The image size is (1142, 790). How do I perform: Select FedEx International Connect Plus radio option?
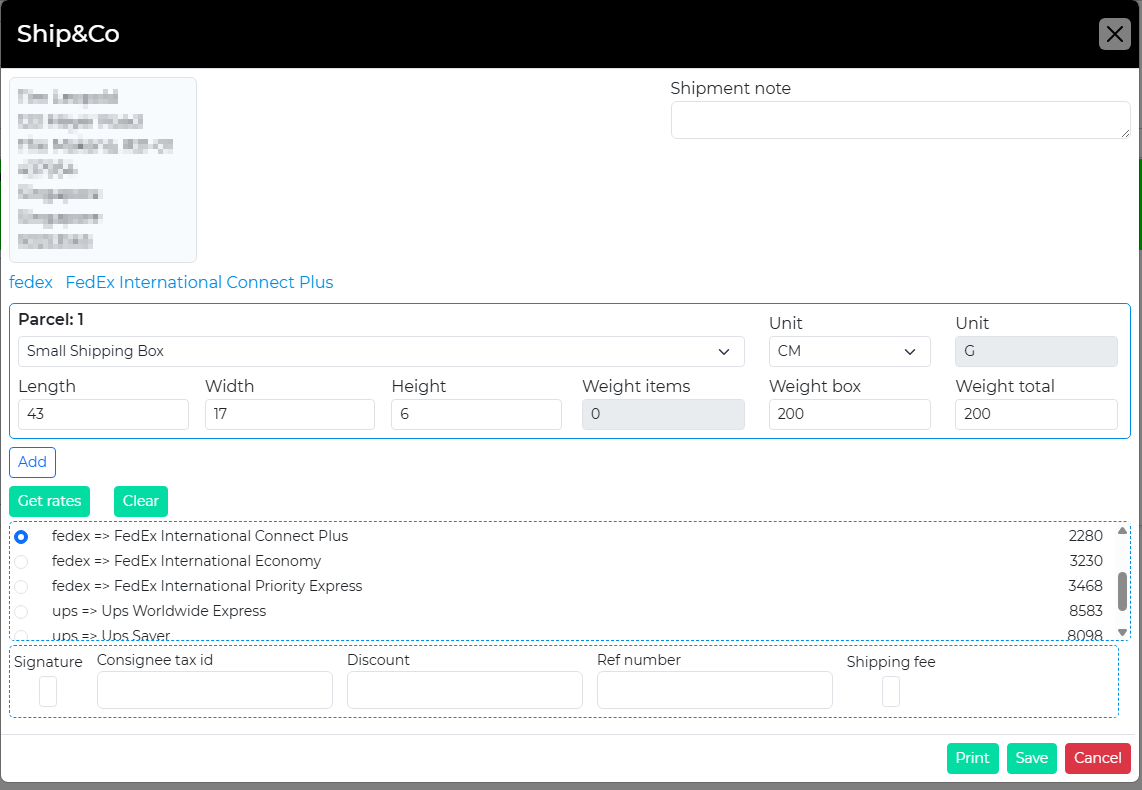22,537
